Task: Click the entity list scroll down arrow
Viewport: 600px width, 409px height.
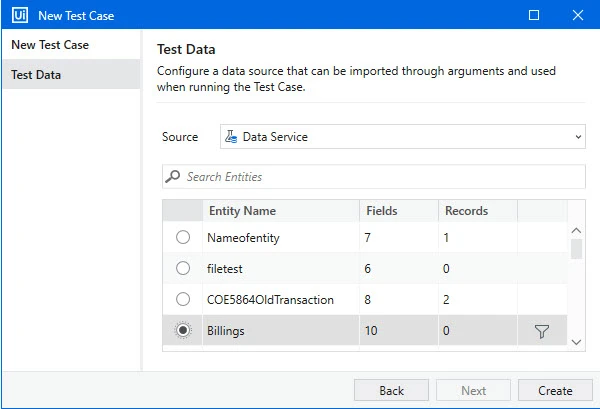Action: tap(576, 342)
